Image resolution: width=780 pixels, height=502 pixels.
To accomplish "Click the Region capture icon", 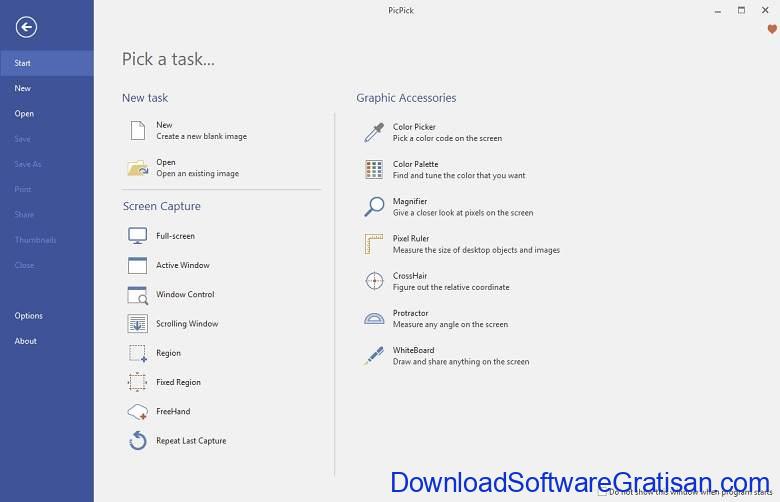I will tap(137, 353).
